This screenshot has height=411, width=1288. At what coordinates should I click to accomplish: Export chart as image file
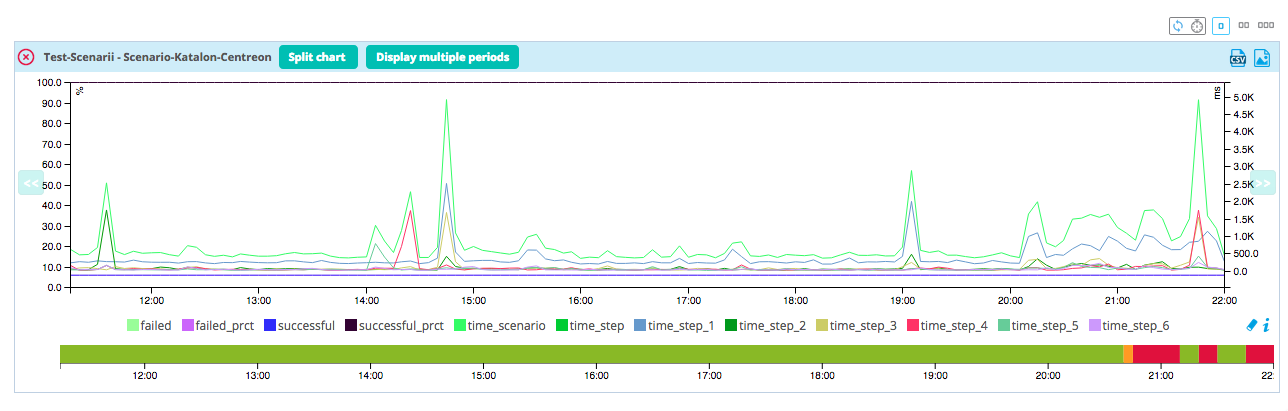click(x=1261, y=58)
